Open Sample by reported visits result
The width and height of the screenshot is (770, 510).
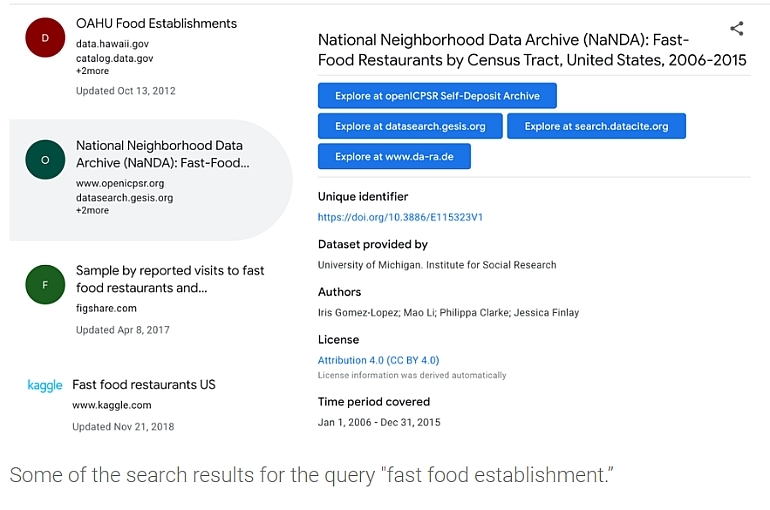(170, 279)
